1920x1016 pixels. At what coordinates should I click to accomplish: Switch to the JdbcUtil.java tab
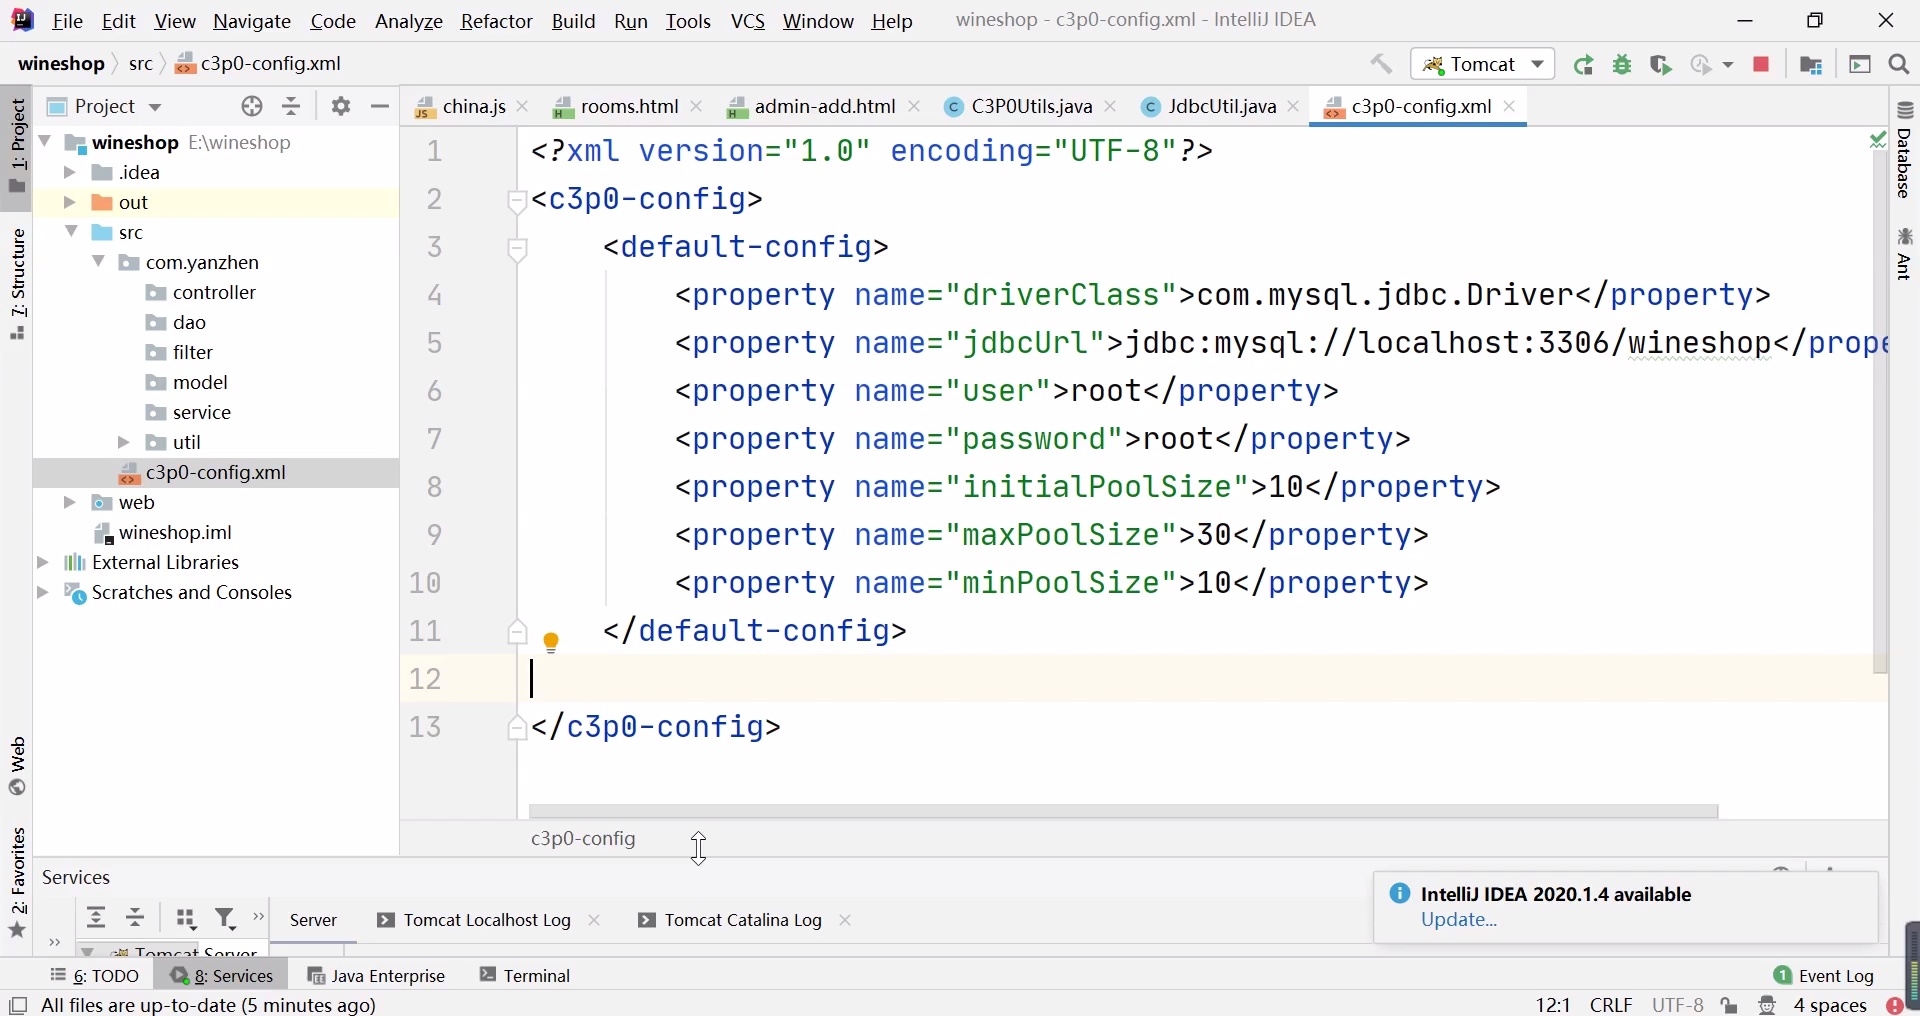tap(1212, 107)
